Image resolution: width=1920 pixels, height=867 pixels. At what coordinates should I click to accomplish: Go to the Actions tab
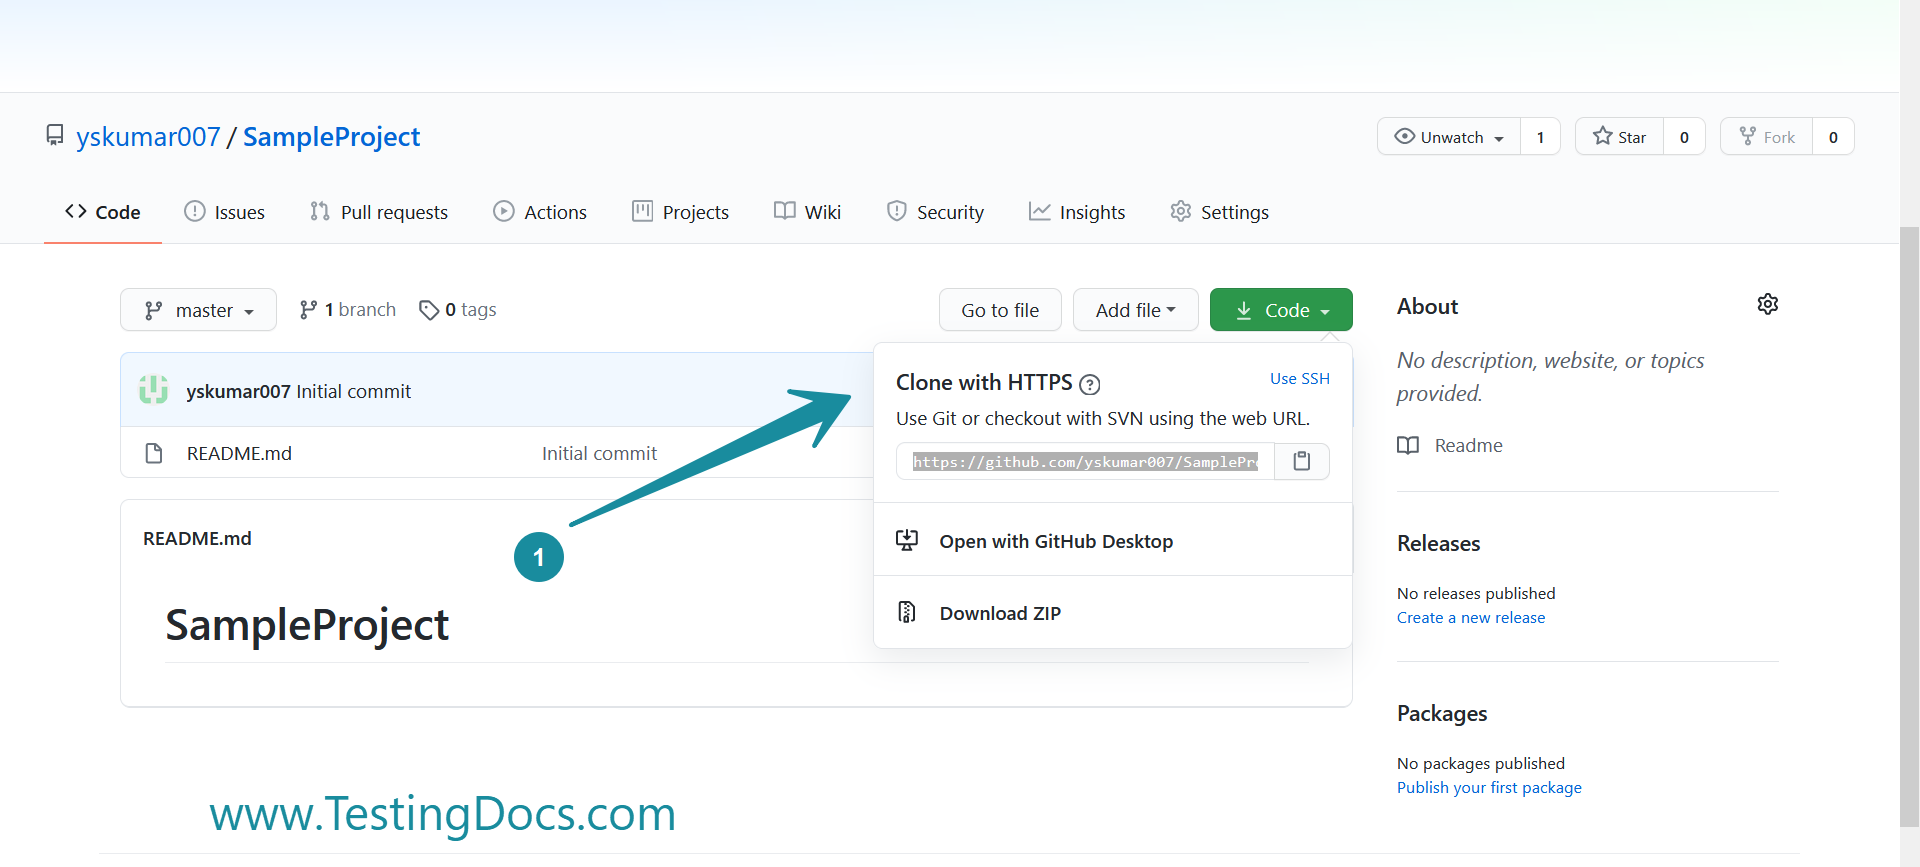[540, 212]
